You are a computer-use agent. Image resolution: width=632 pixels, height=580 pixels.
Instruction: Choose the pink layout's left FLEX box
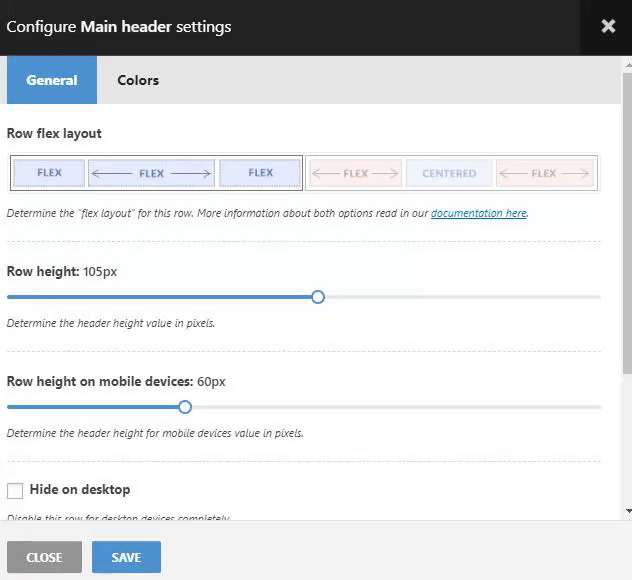(x=355, y=173)
